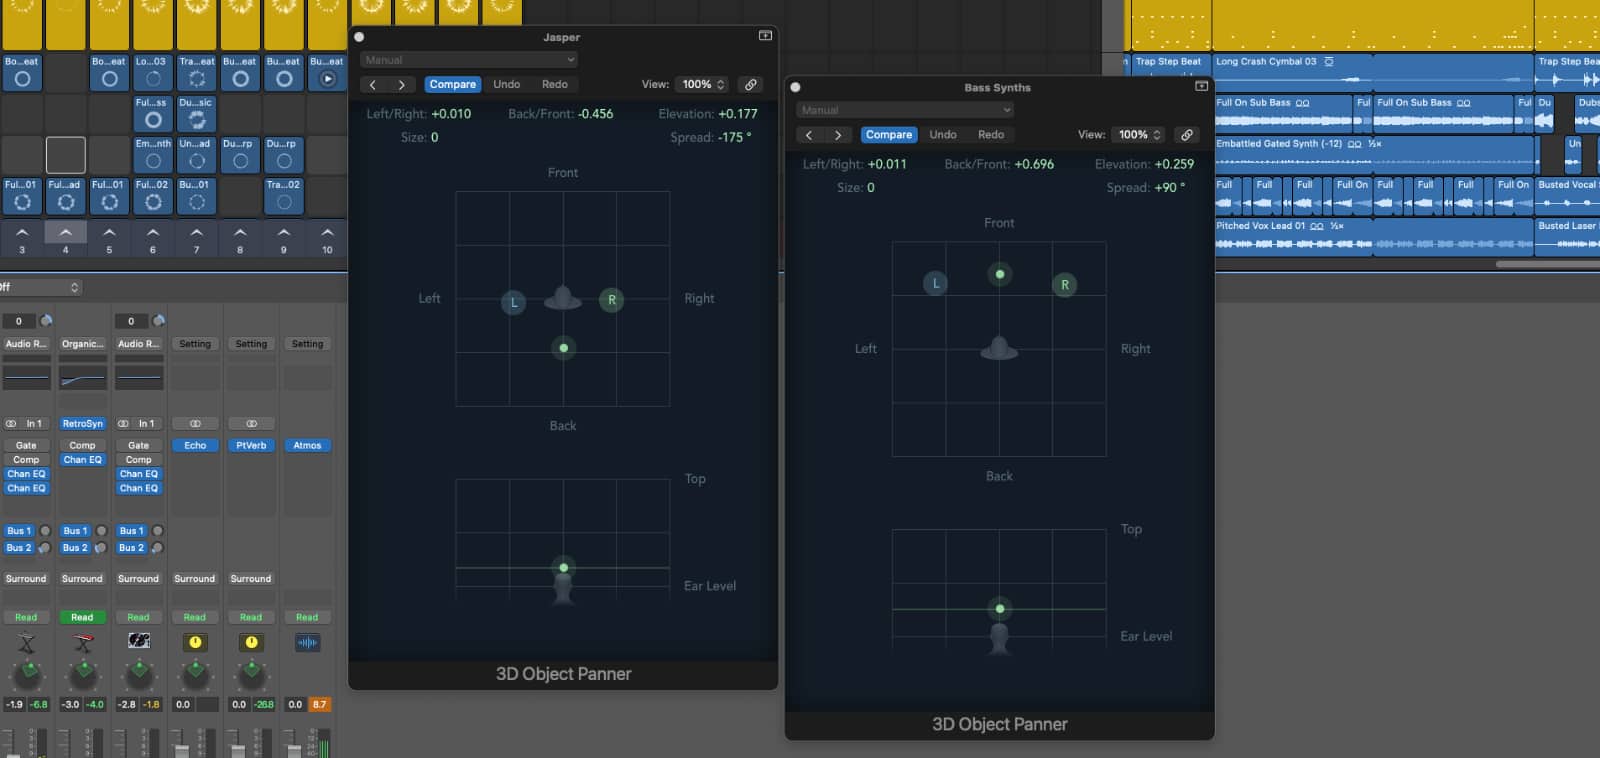Image resolution: width=1600 pixels, height=758 pixels.
Task: Click the turntable icon on the third channel strip
Action: coord(139,641)
